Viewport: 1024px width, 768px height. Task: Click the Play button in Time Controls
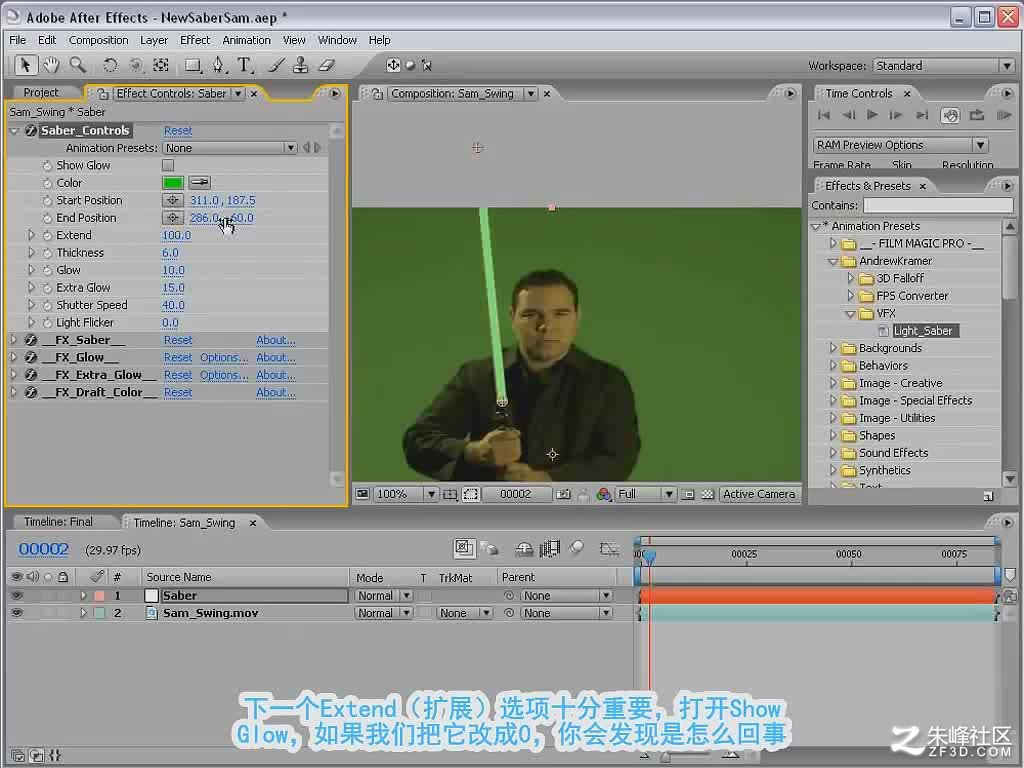(x=872, y=116)
